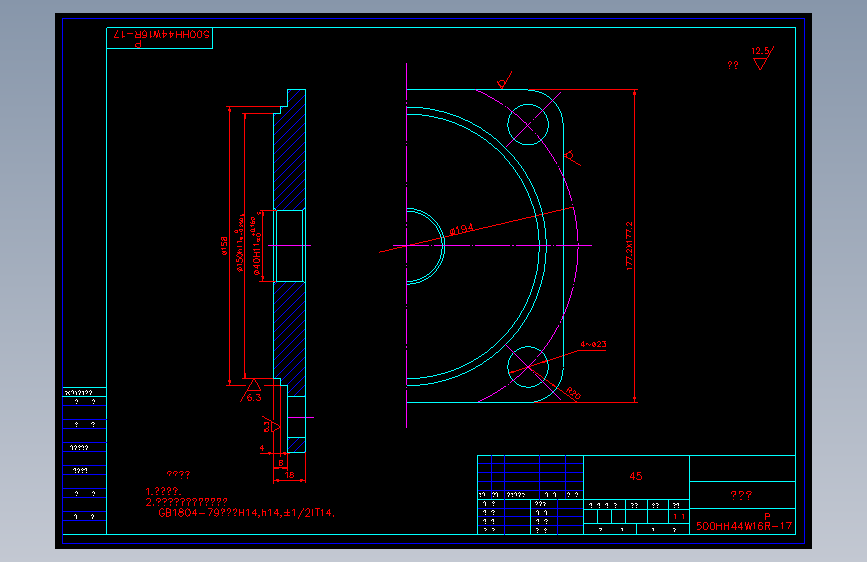Click the 18 width dimension at the section bottom
The width and height of the screenshot is (867, 562).
[x=289, y=475]
